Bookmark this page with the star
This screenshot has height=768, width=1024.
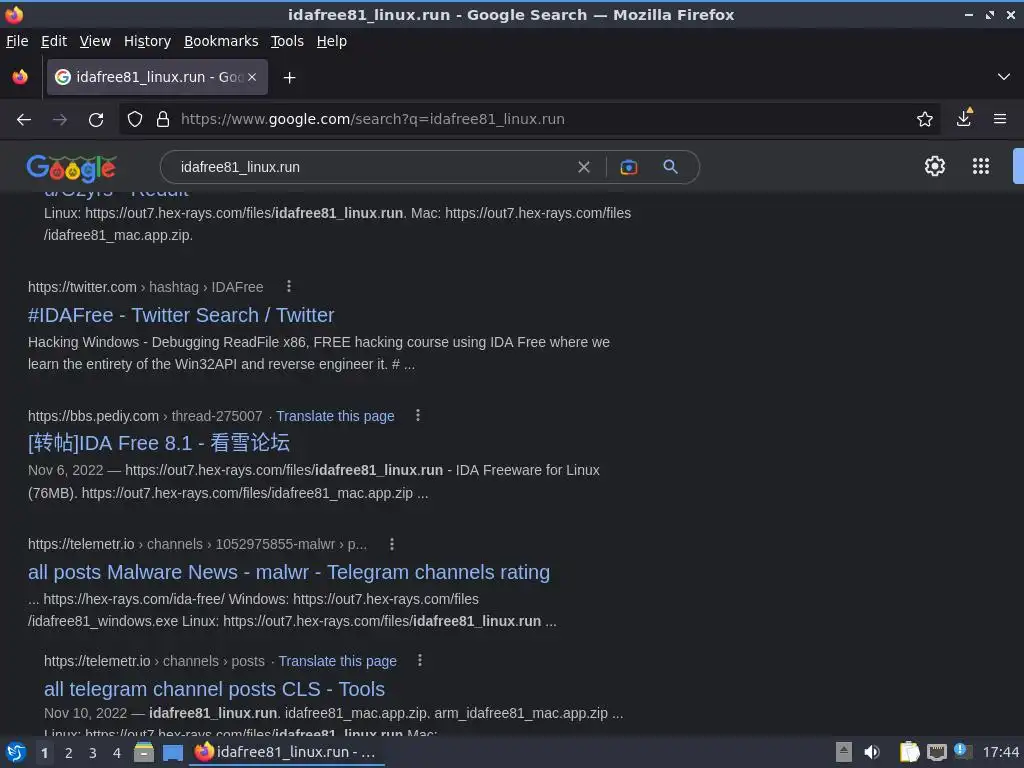click(x=924, y=120)
